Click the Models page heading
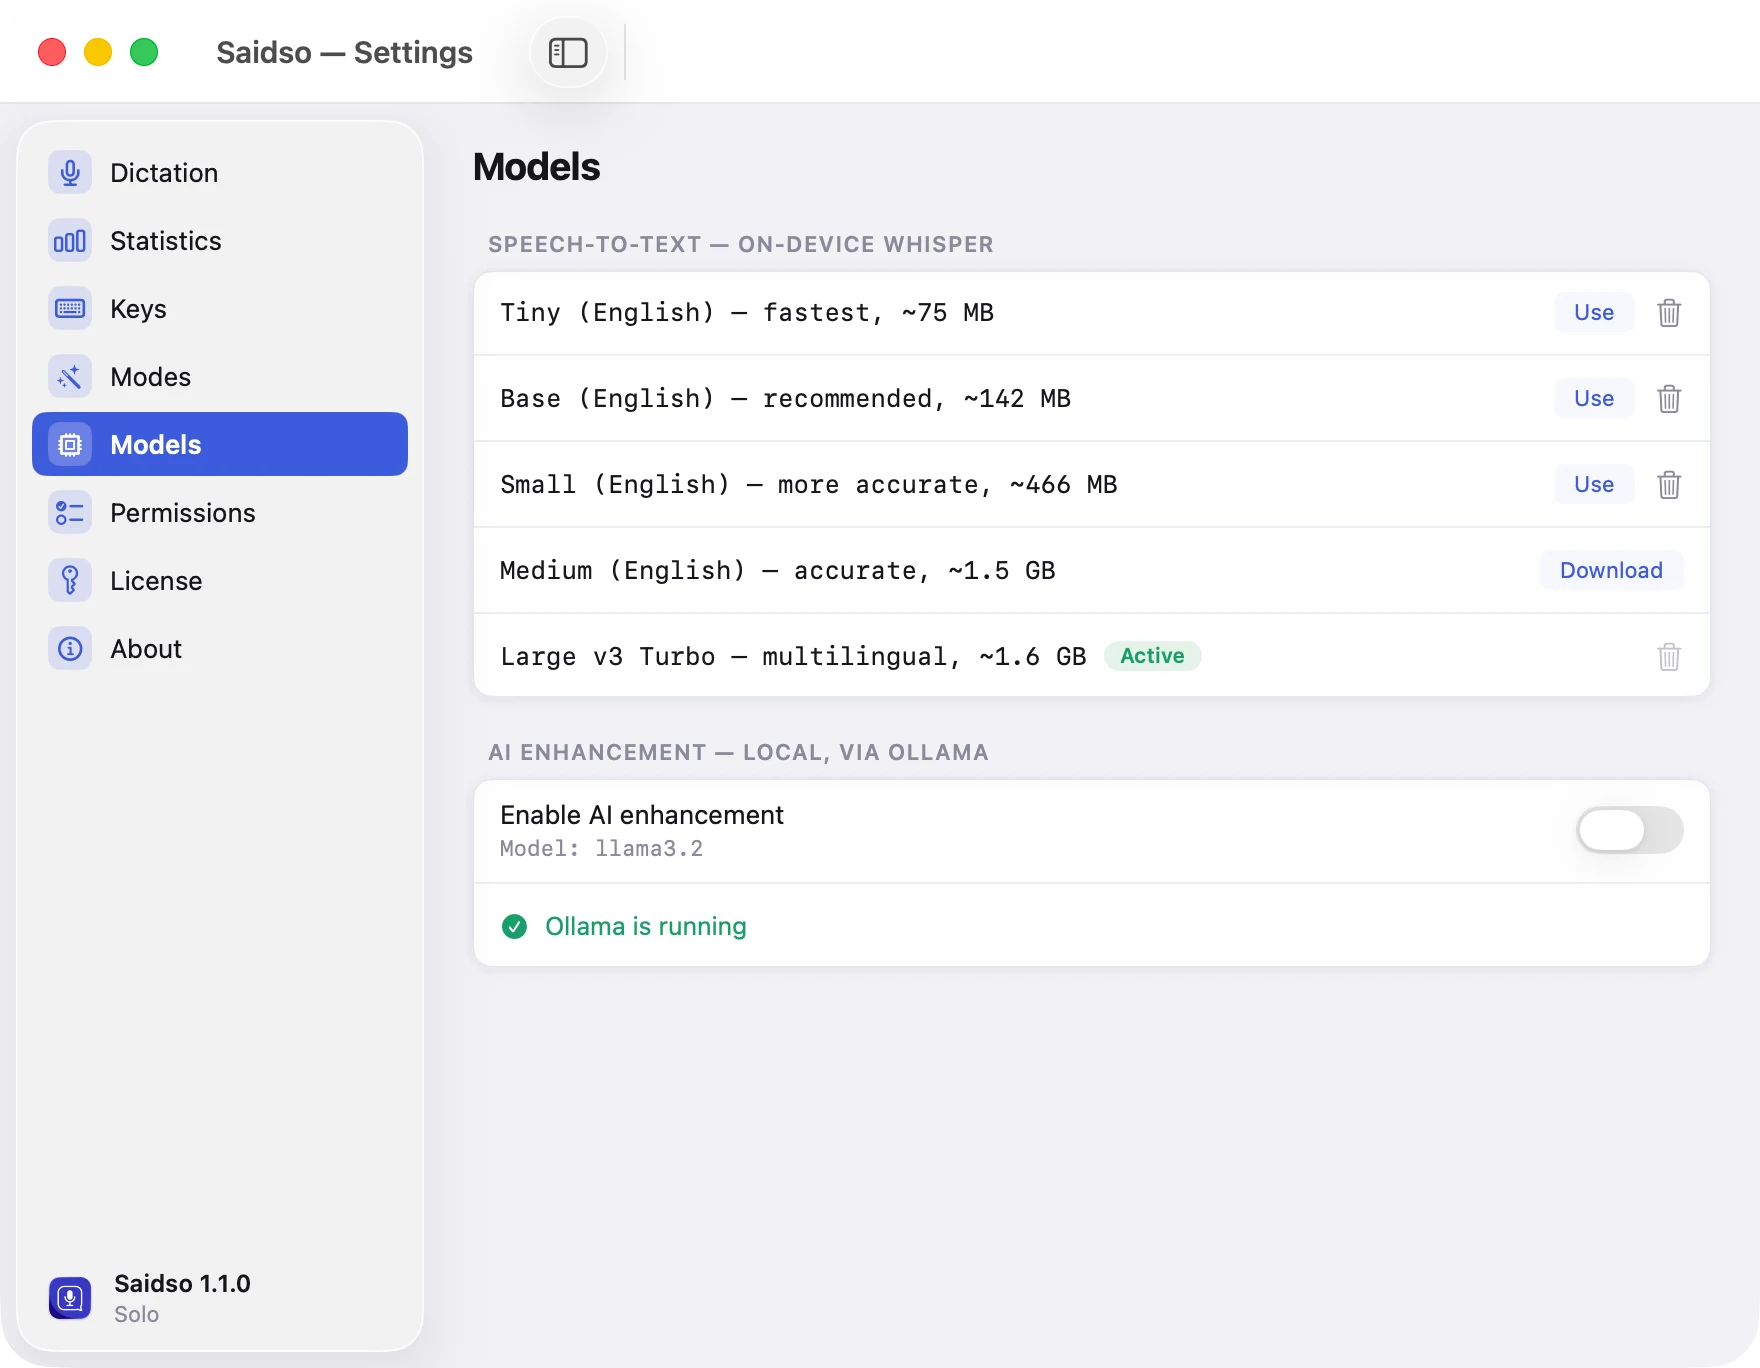The height and width of the screenshot is (1368, 1760). (x=537, y=167)
